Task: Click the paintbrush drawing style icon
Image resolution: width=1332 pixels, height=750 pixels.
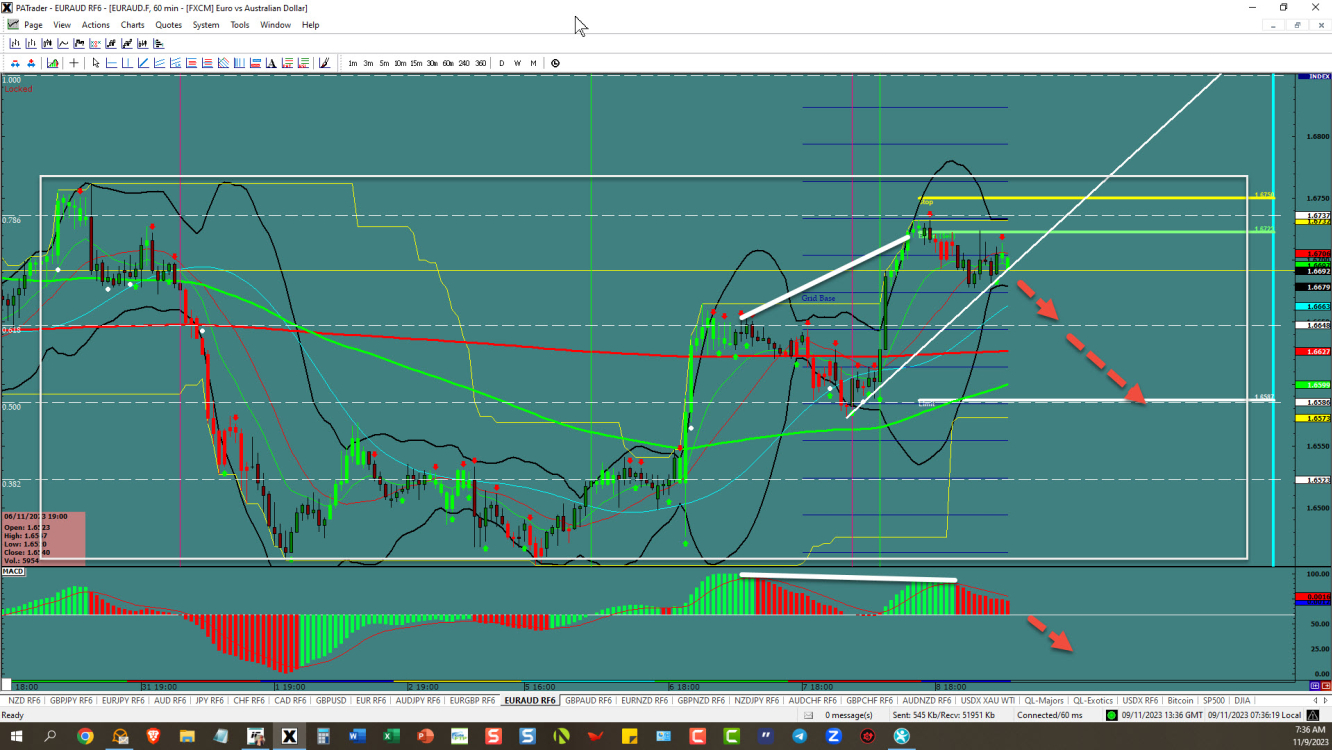Action: 323,63
